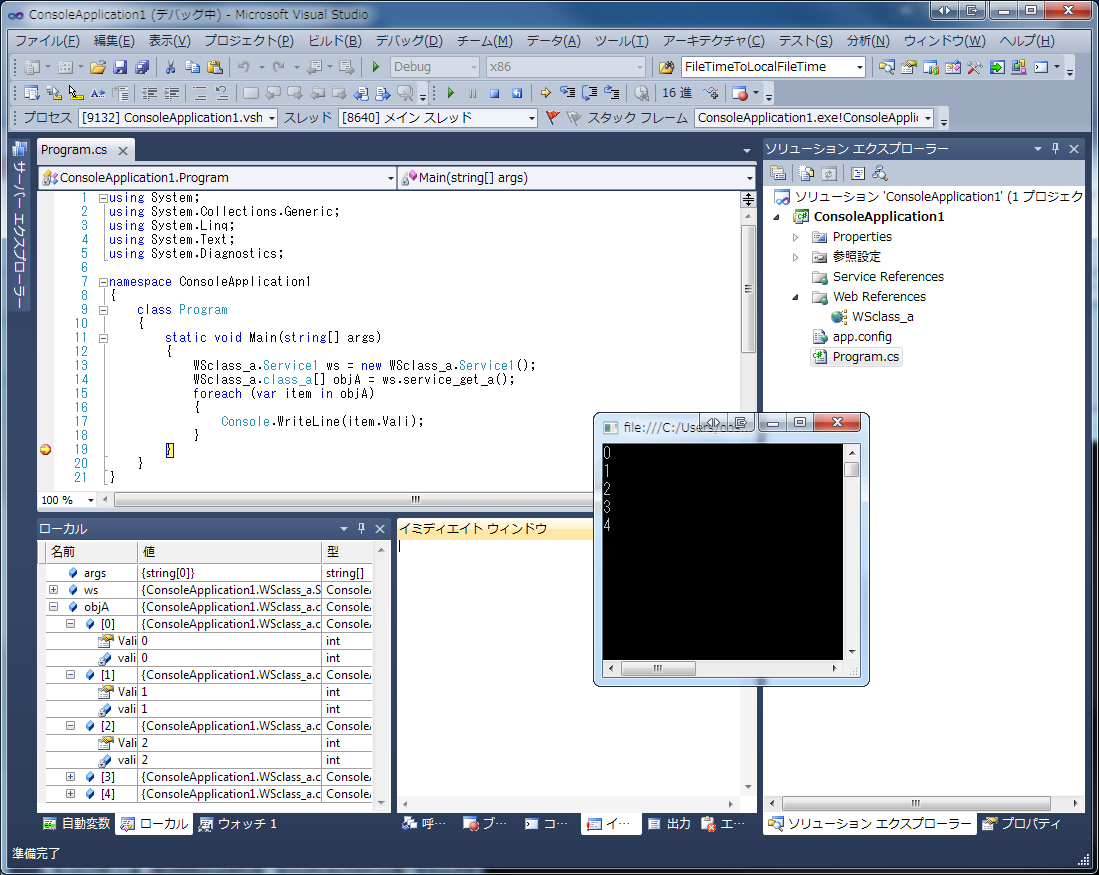Stop debugging with the blue square button
This screenshot has height=875, width=1099.
tap(495, 93)
